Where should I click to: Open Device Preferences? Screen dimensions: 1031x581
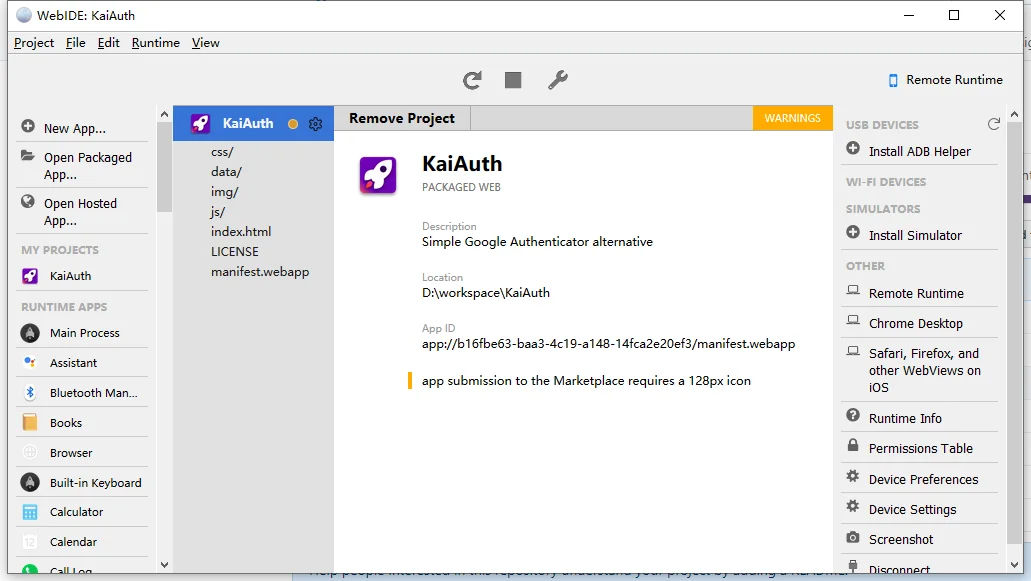pos(923,479)
